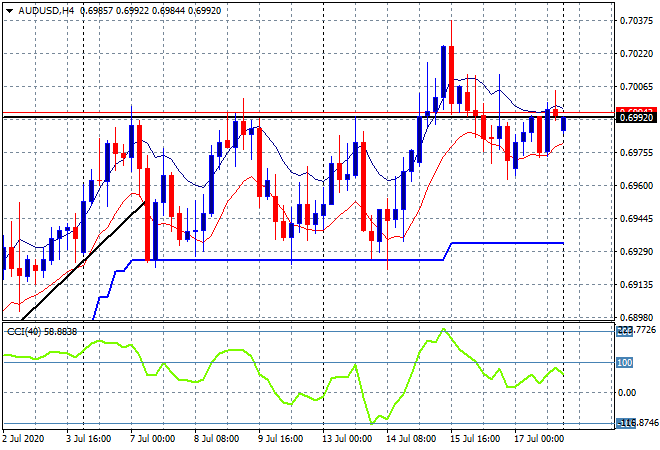Click the 13 Jul 00:00 time label

(347, 439)
